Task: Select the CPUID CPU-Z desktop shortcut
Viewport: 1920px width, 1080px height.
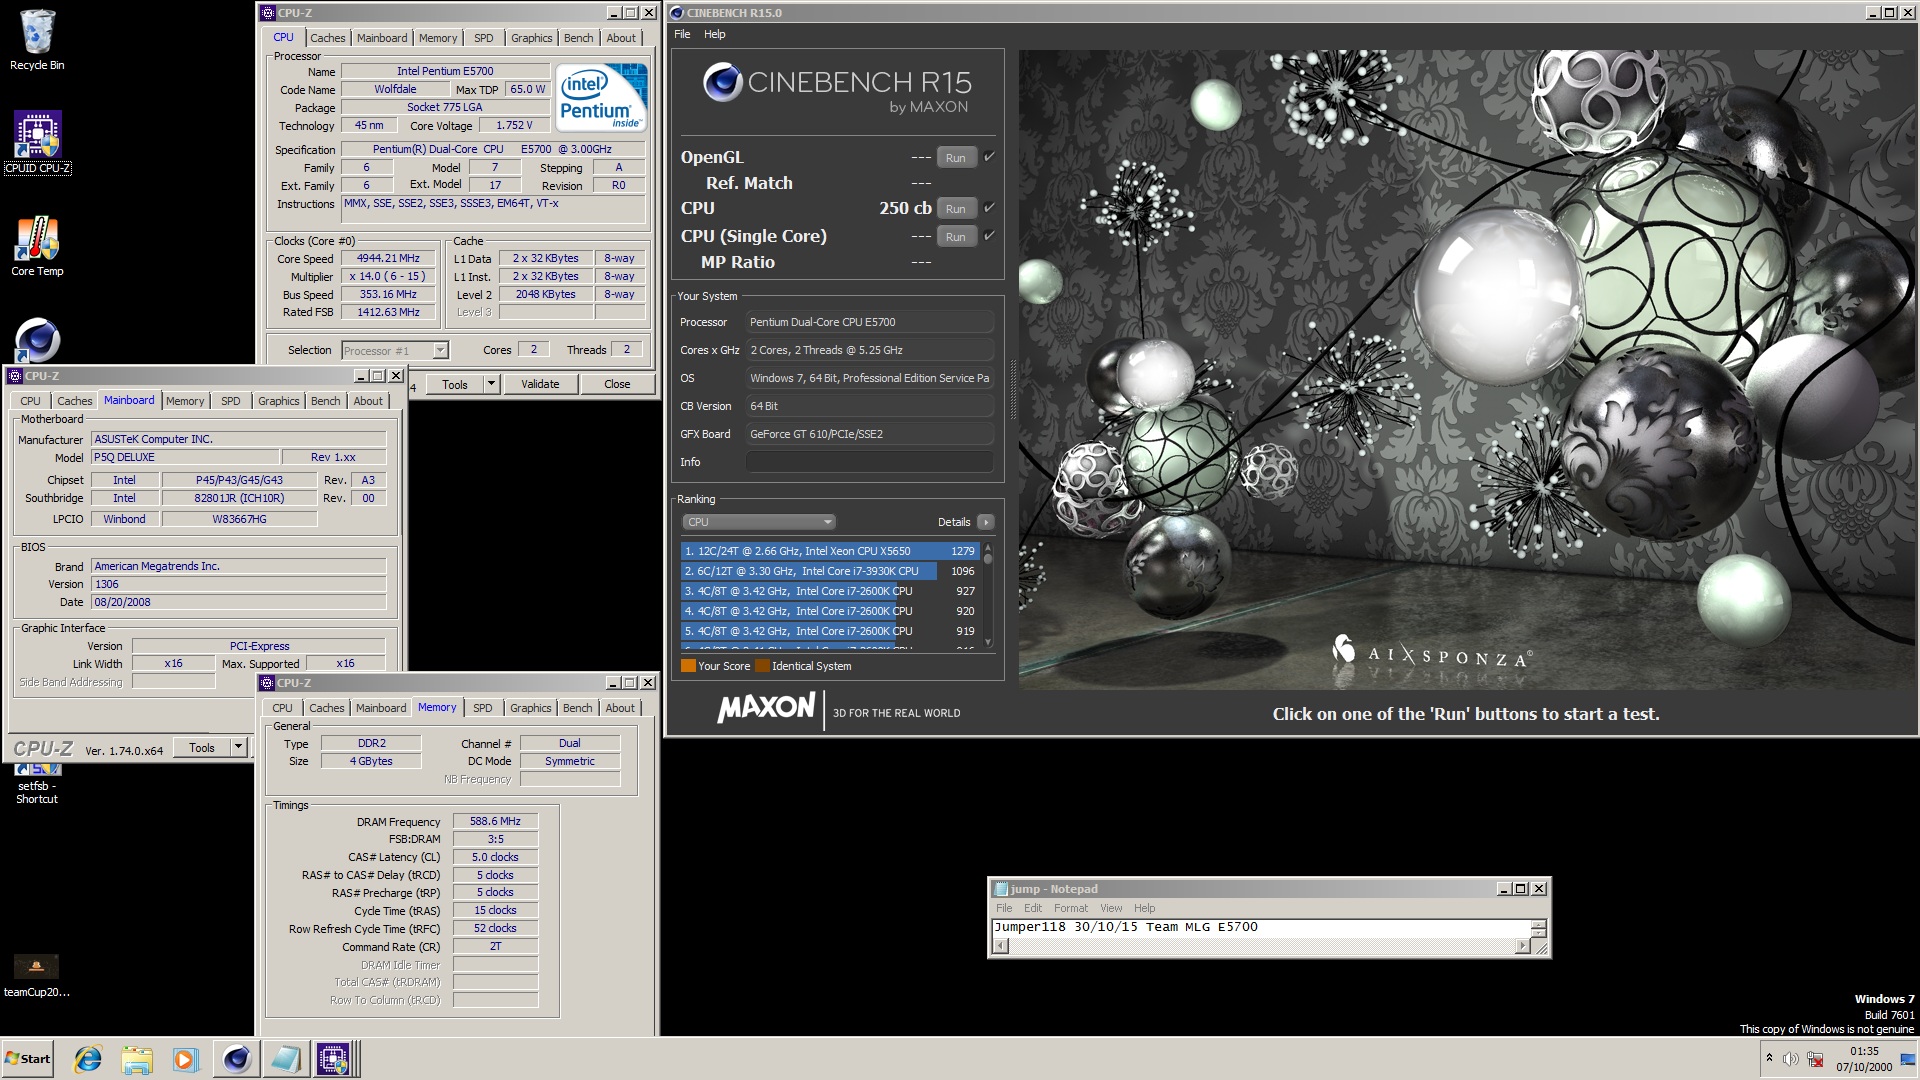Action: click(x=37, y=142)
